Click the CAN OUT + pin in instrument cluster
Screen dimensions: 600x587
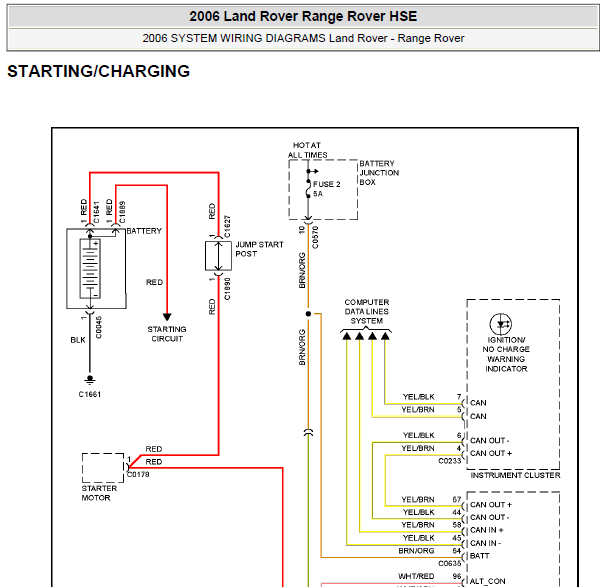(491, 453)
